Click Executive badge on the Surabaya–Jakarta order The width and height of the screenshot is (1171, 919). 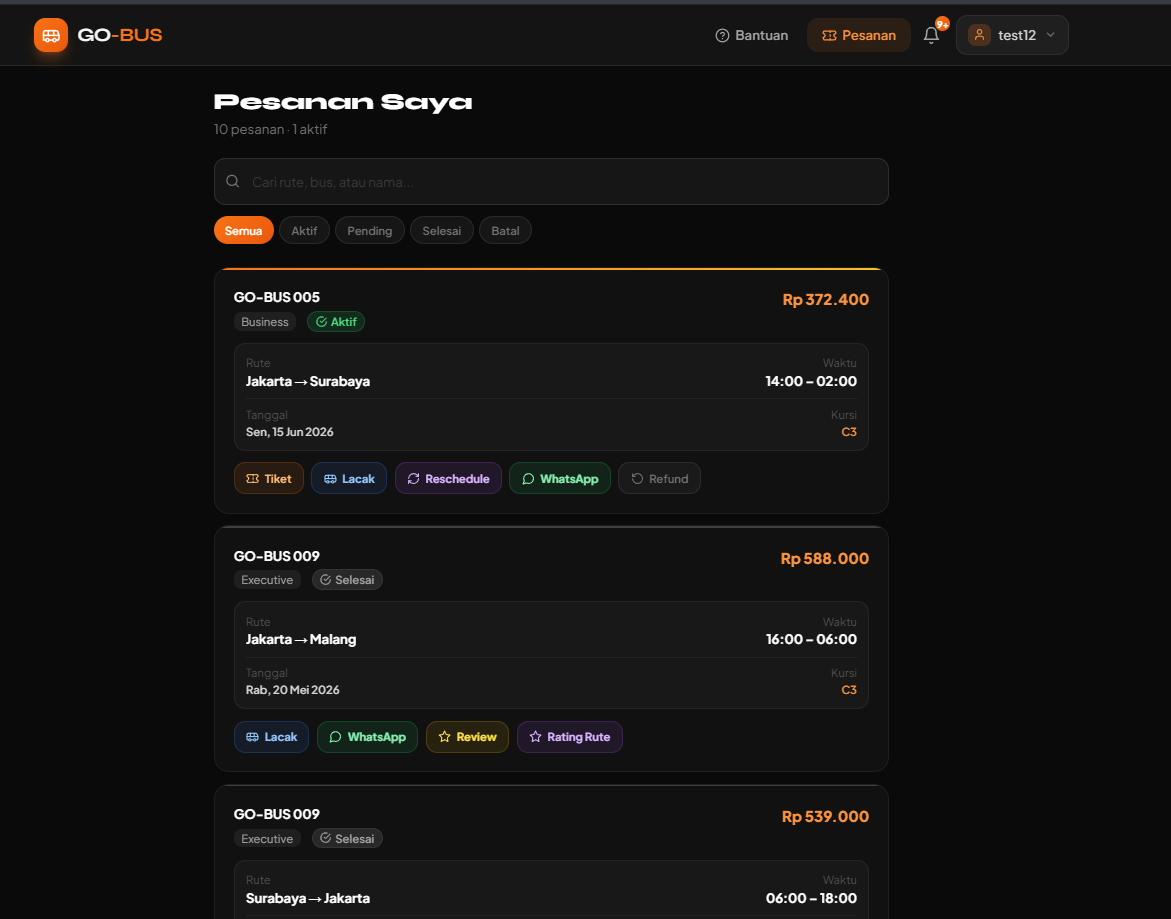[x=267, y=838]
